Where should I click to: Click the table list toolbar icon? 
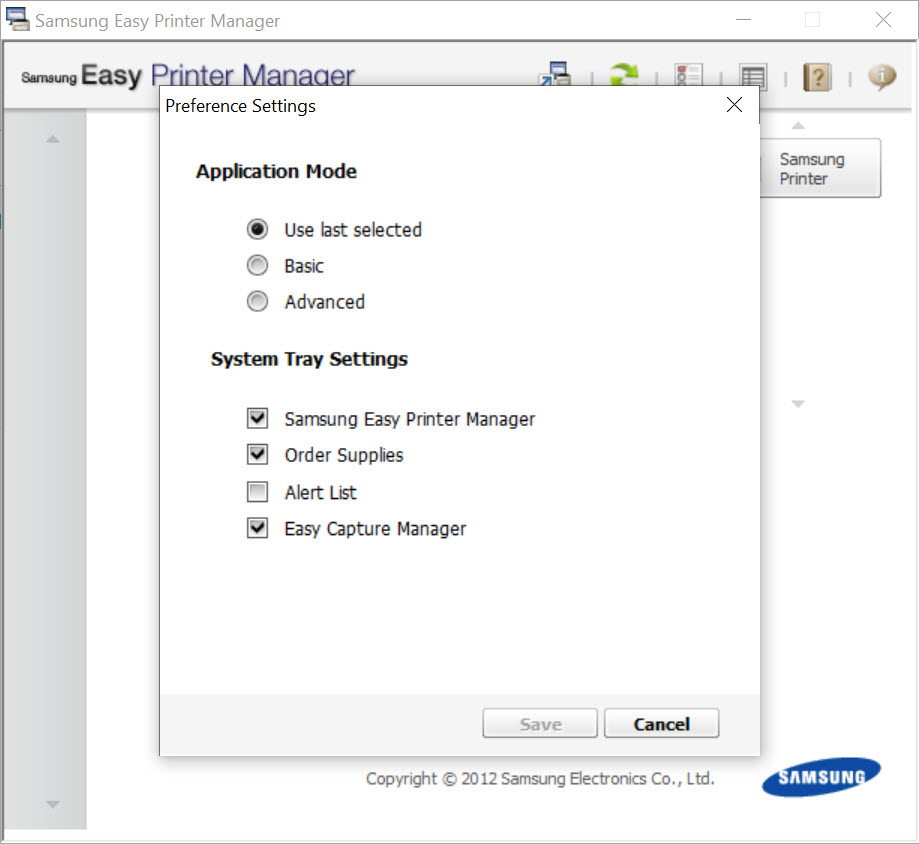point(753,76)
